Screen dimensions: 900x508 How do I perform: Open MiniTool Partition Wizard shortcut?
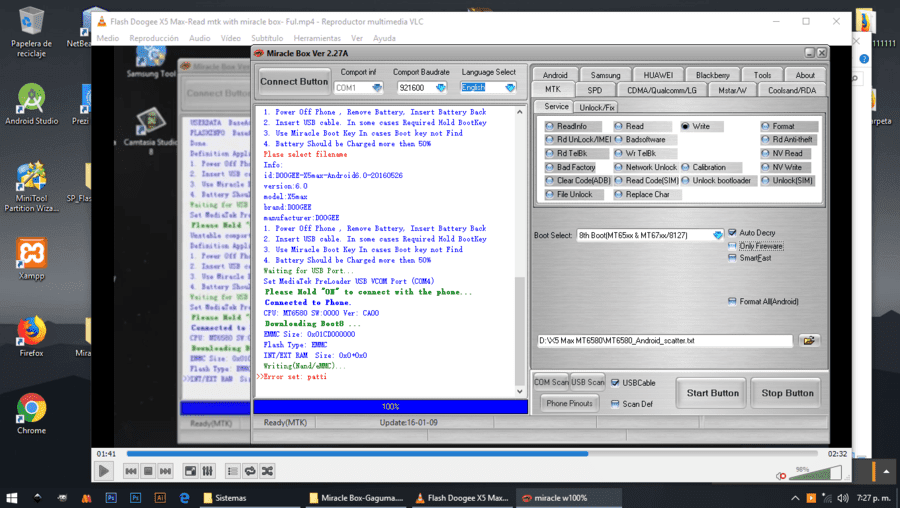point(31,187)
